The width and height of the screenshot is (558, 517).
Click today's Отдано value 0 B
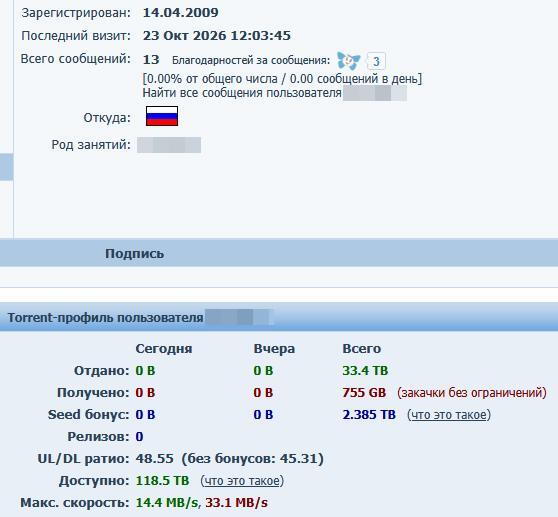[x=145, y=371]
